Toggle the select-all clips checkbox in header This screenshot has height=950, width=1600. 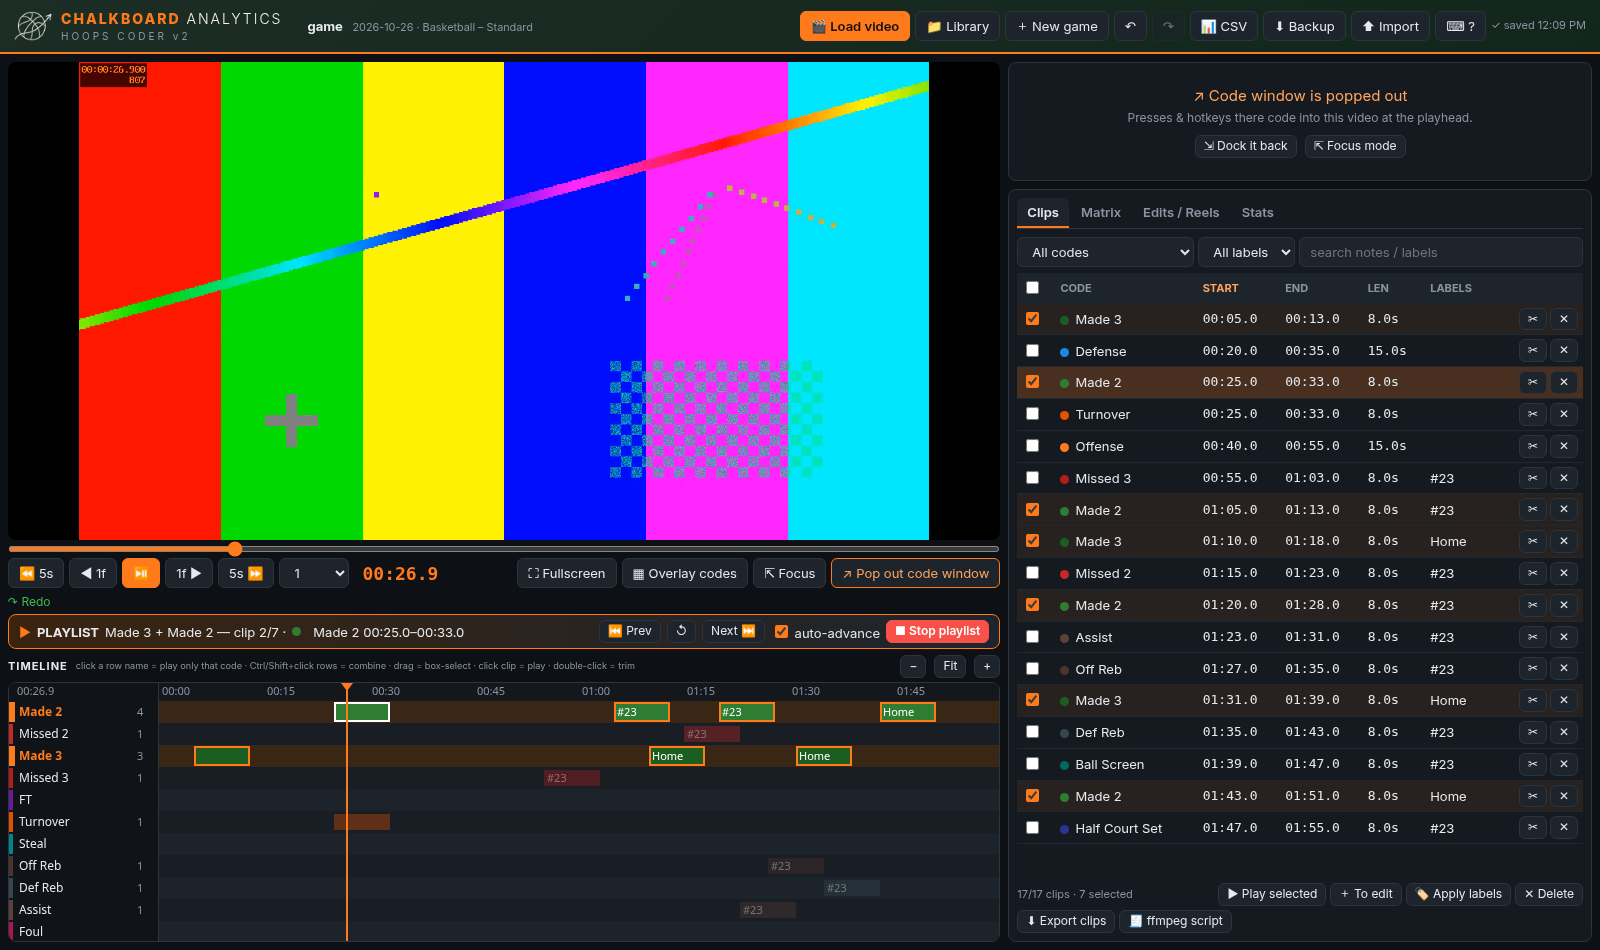click(1032, 288)
